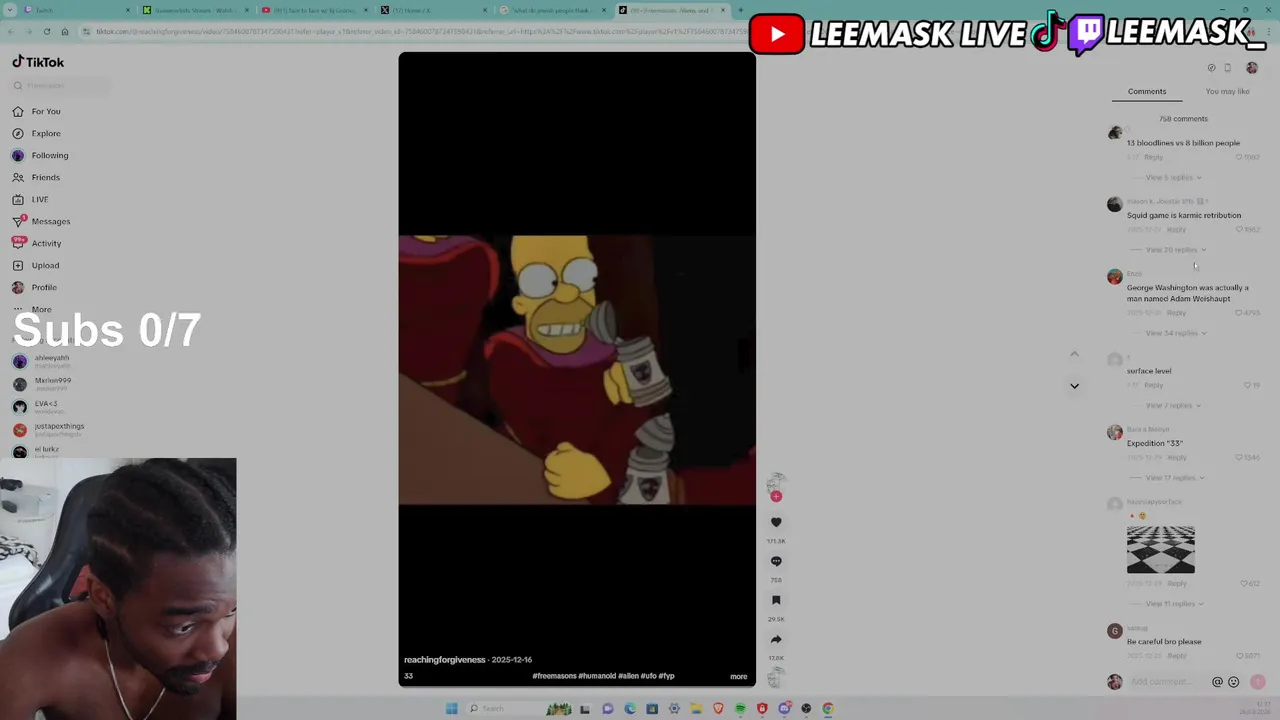
Task: Go to previous video with up chevron
Action: [x=1074, y=354]
